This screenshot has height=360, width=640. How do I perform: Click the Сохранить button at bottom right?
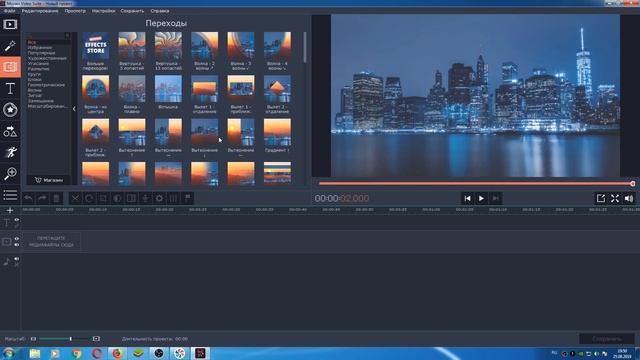pyautogui.click(x=607, y=339)
